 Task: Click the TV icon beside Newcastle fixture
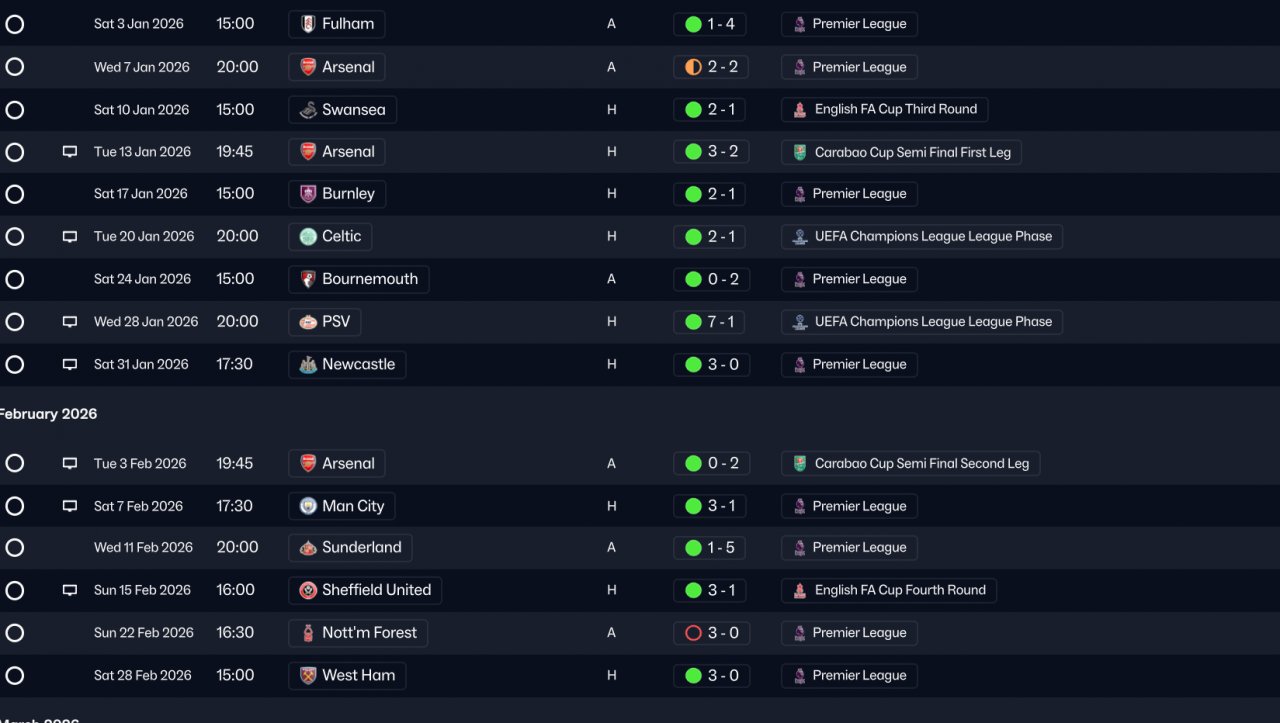tap(70, 365)
